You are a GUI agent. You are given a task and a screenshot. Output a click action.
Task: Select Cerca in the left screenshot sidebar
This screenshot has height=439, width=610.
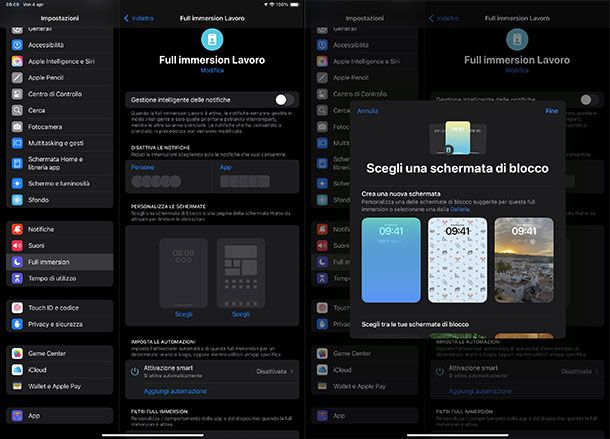point(60,110)
